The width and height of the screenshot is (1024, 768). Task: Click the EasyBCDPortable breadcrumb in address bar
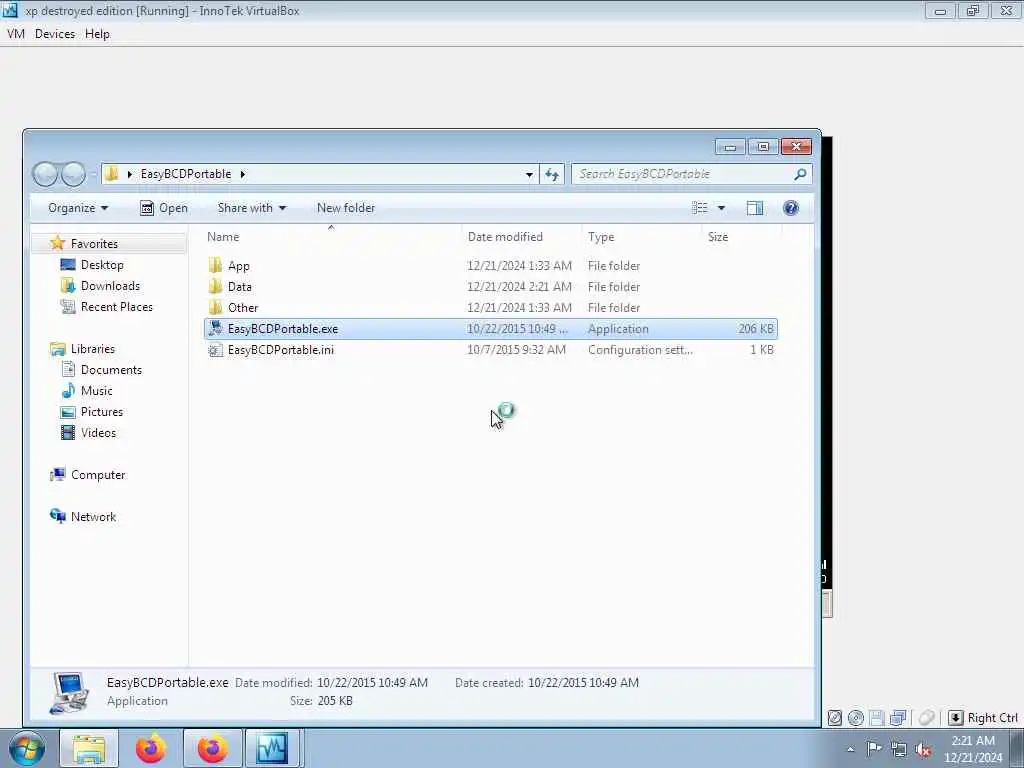pyautogui.click(x=185, y=174)
